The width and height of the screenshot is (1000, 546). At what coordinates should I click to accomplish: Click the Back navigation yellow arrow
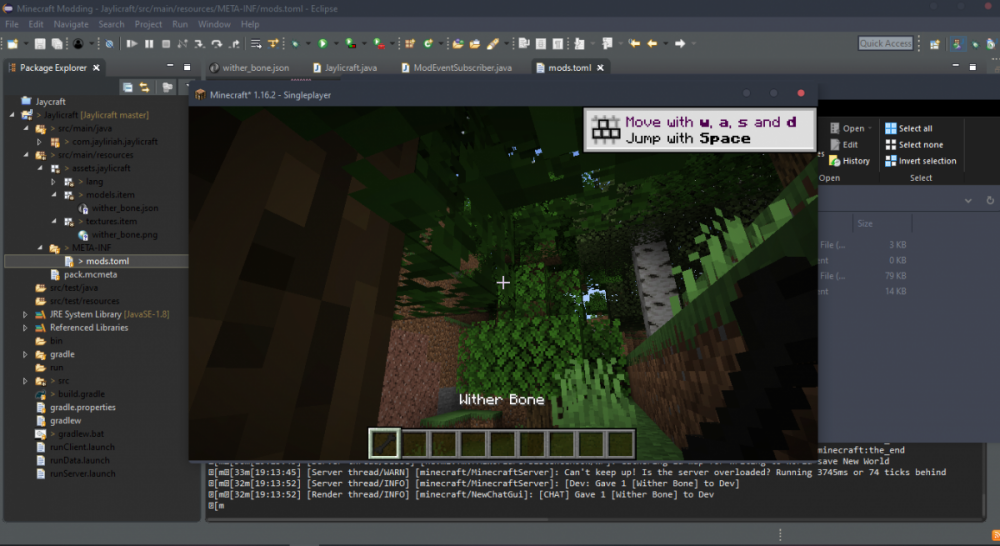(x=652, y=43)
